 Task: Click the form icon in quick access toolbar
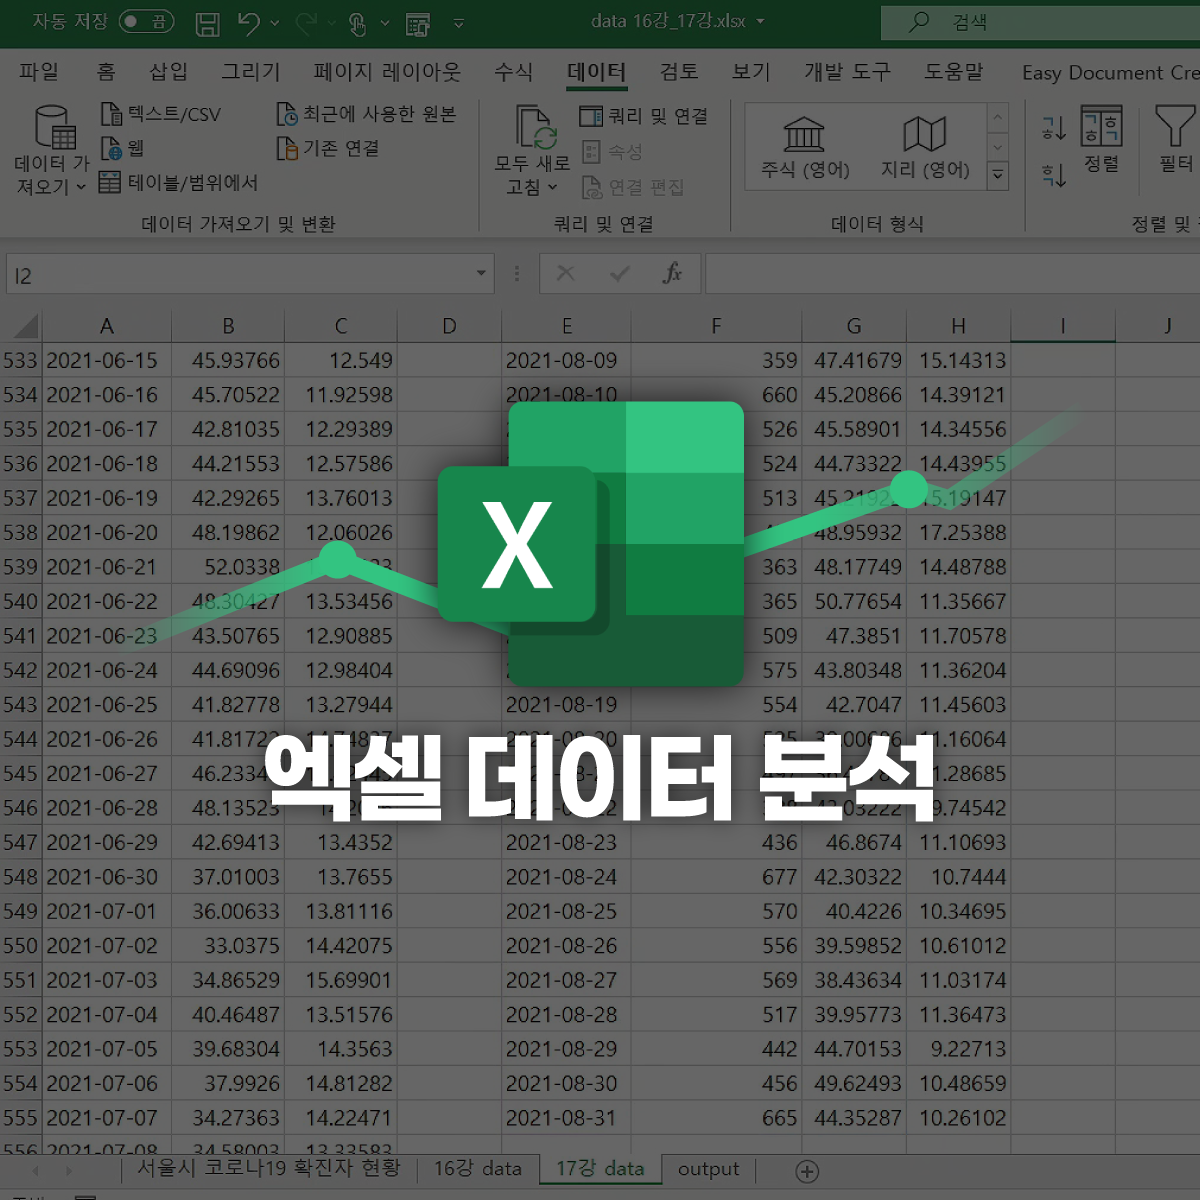418,23
